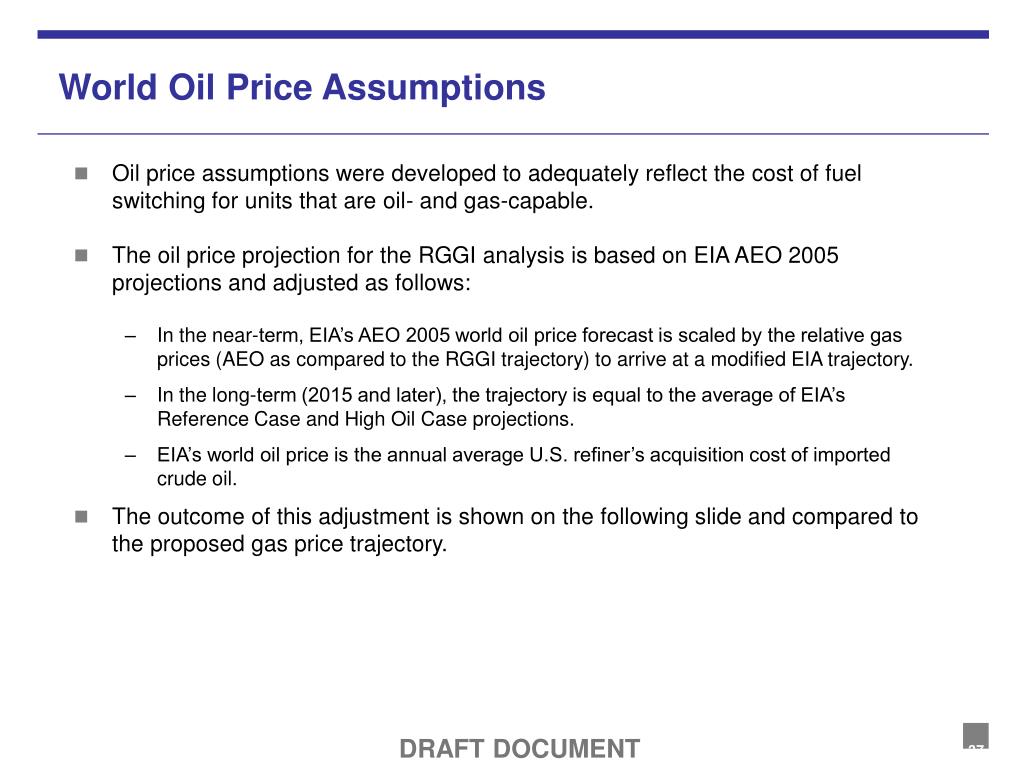Click the World Oil Price Assumptions title
The width and height of the screenshot is (1024, 768).
[302, 88]
